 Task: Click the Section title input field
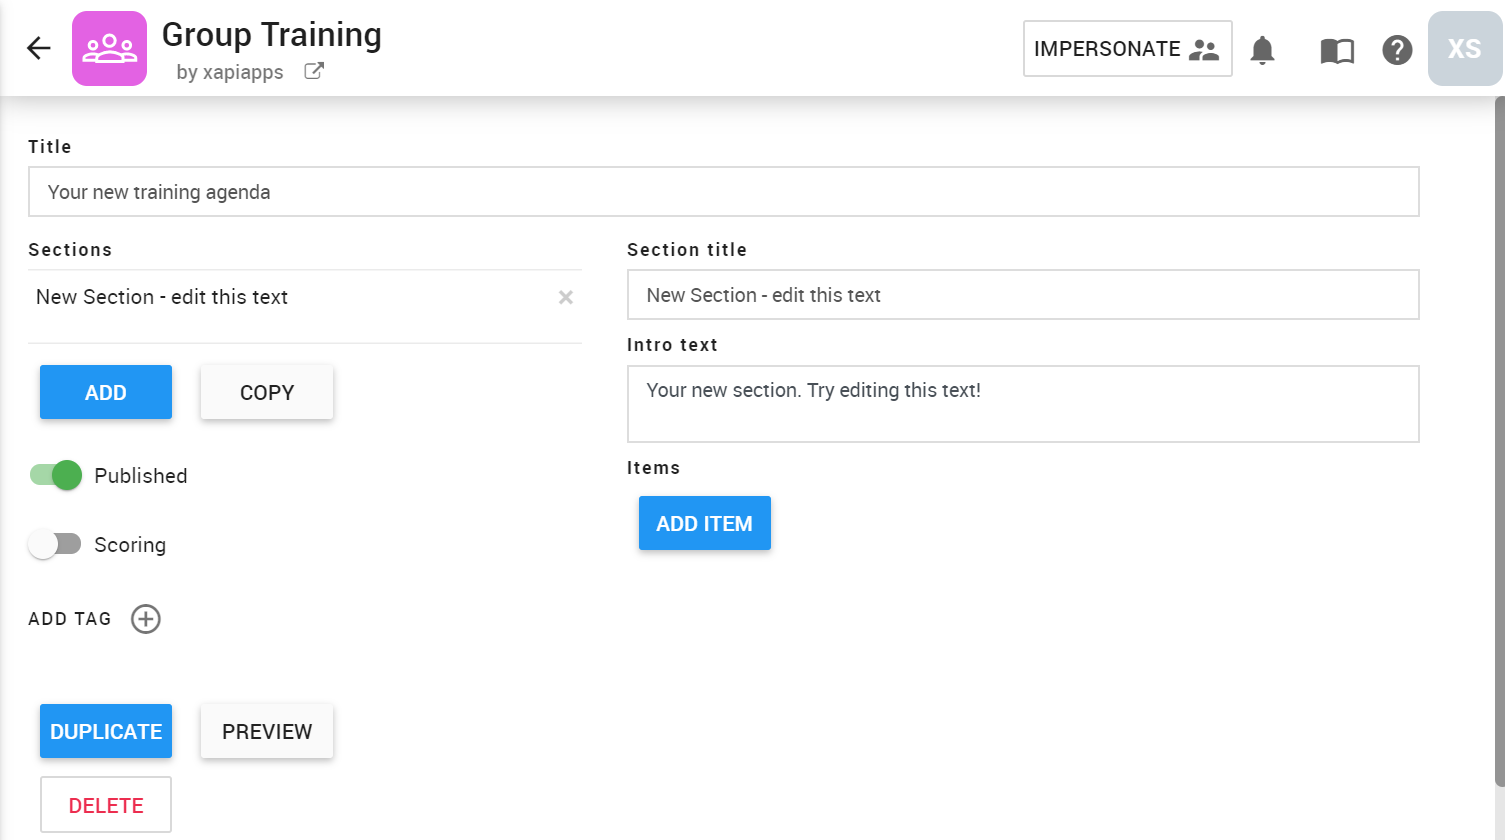tap(1023, 295)
